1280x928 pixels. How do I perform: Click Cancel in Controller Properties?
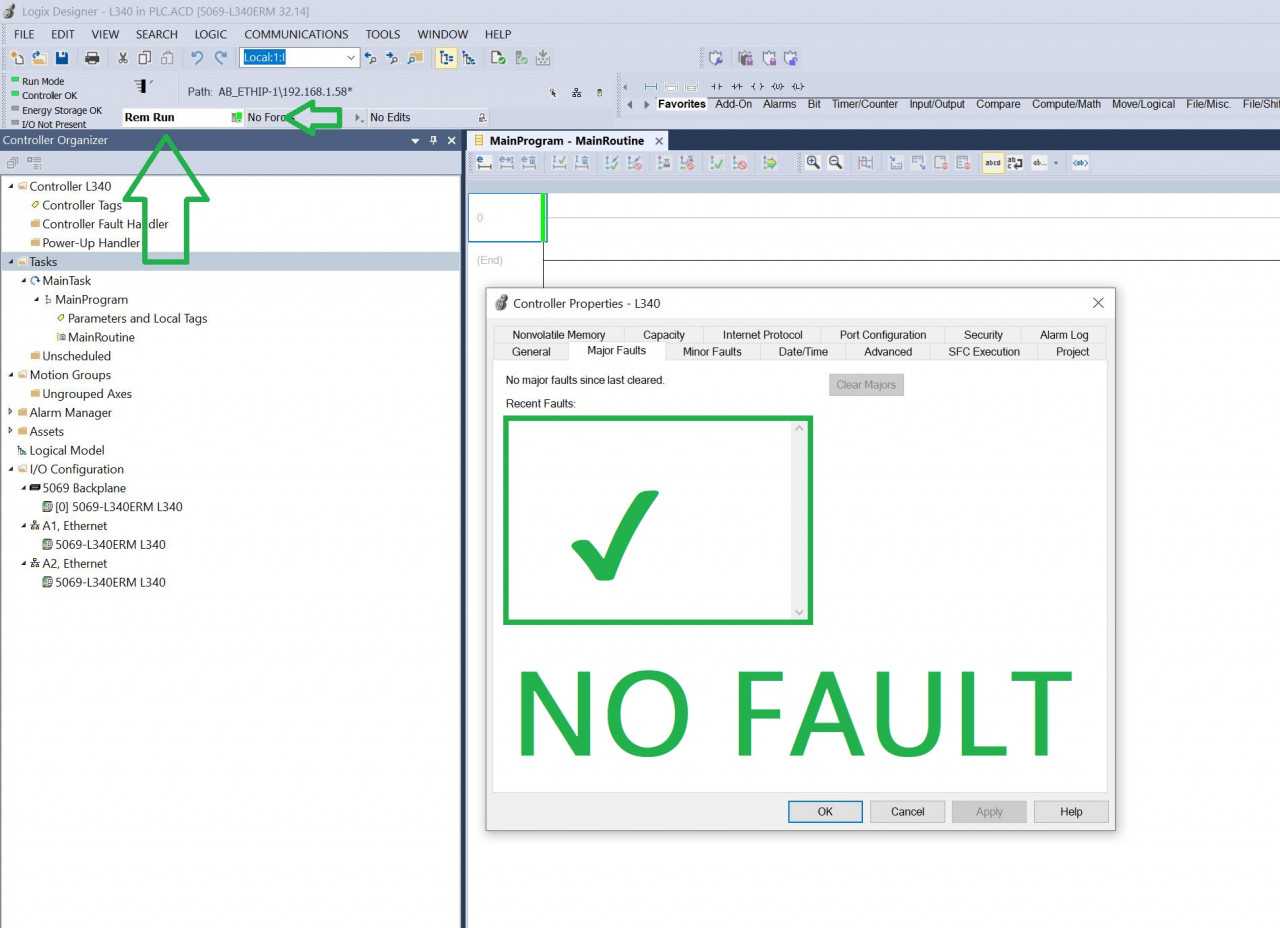907,812
